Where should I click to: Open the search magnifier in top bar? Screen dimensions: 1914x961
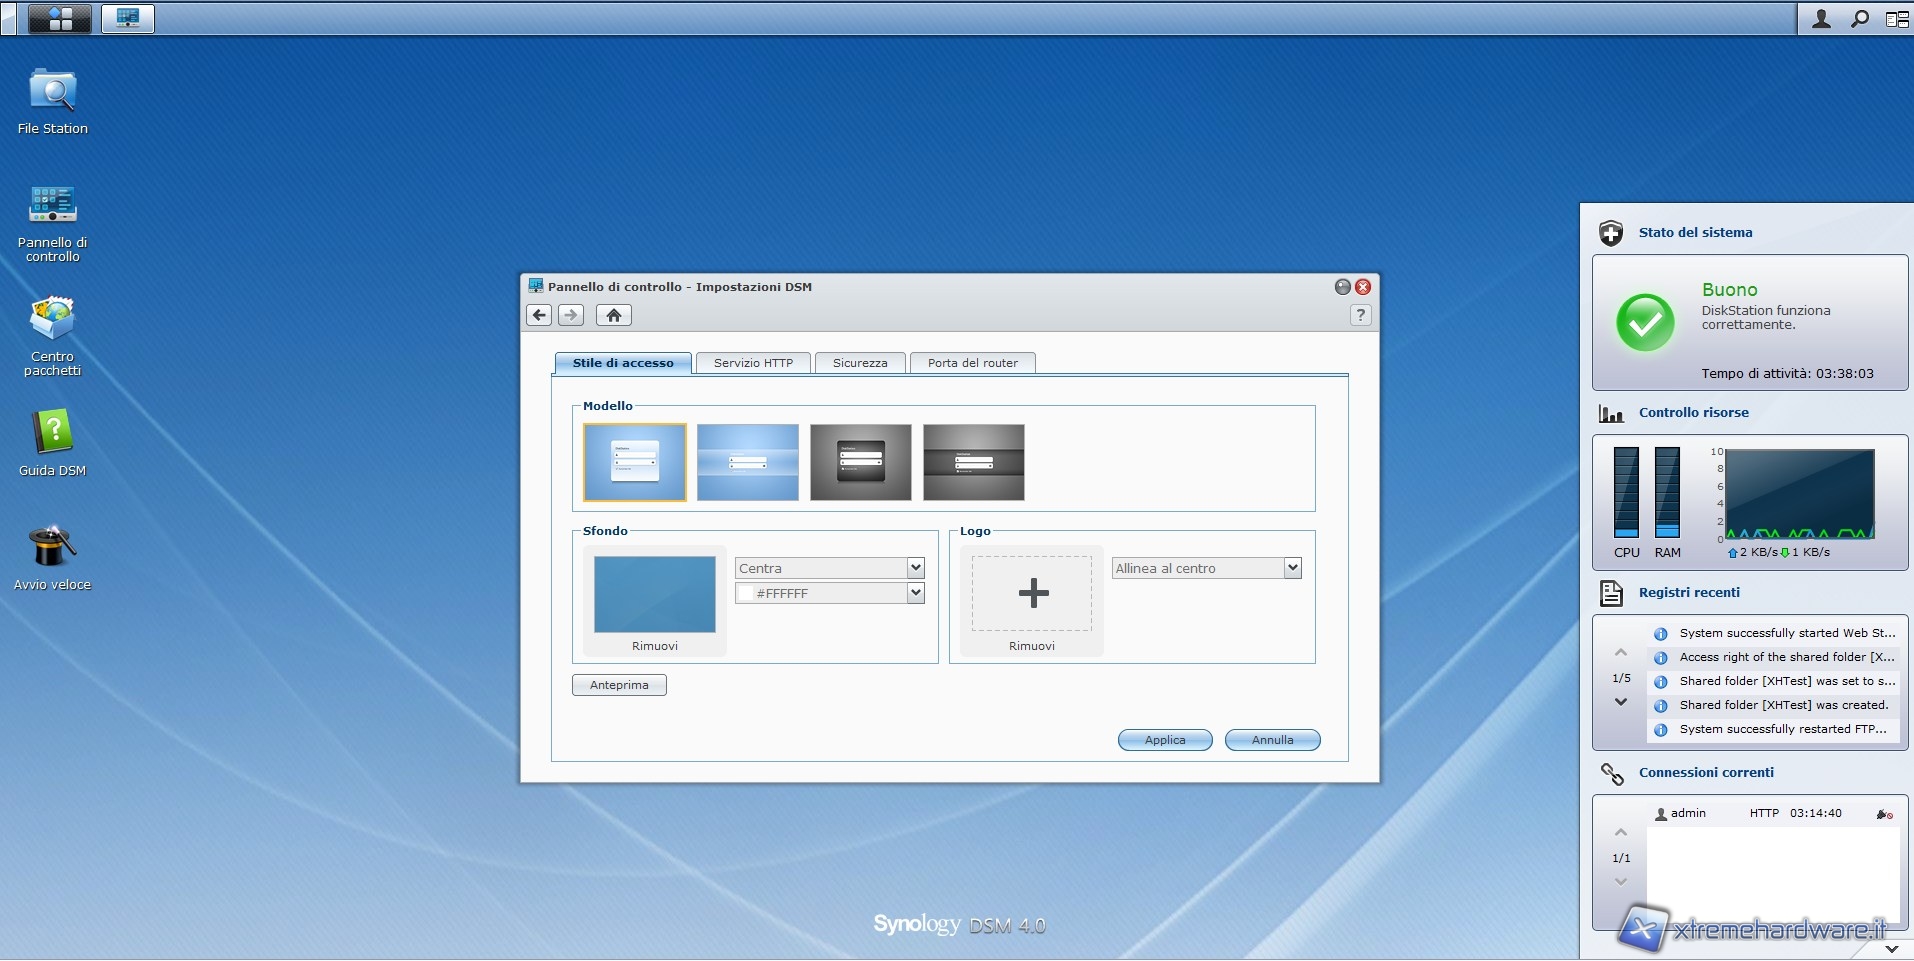(x=1859, y=18)
